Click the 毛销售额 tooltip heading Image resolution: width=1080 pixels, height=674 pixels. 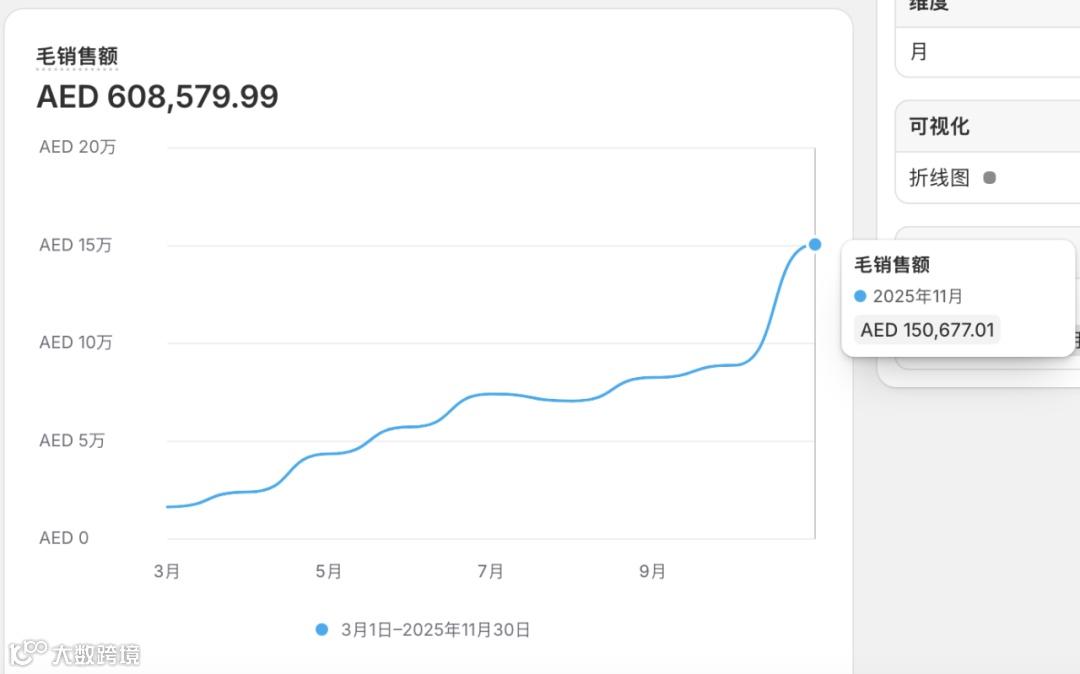(892, 264)
